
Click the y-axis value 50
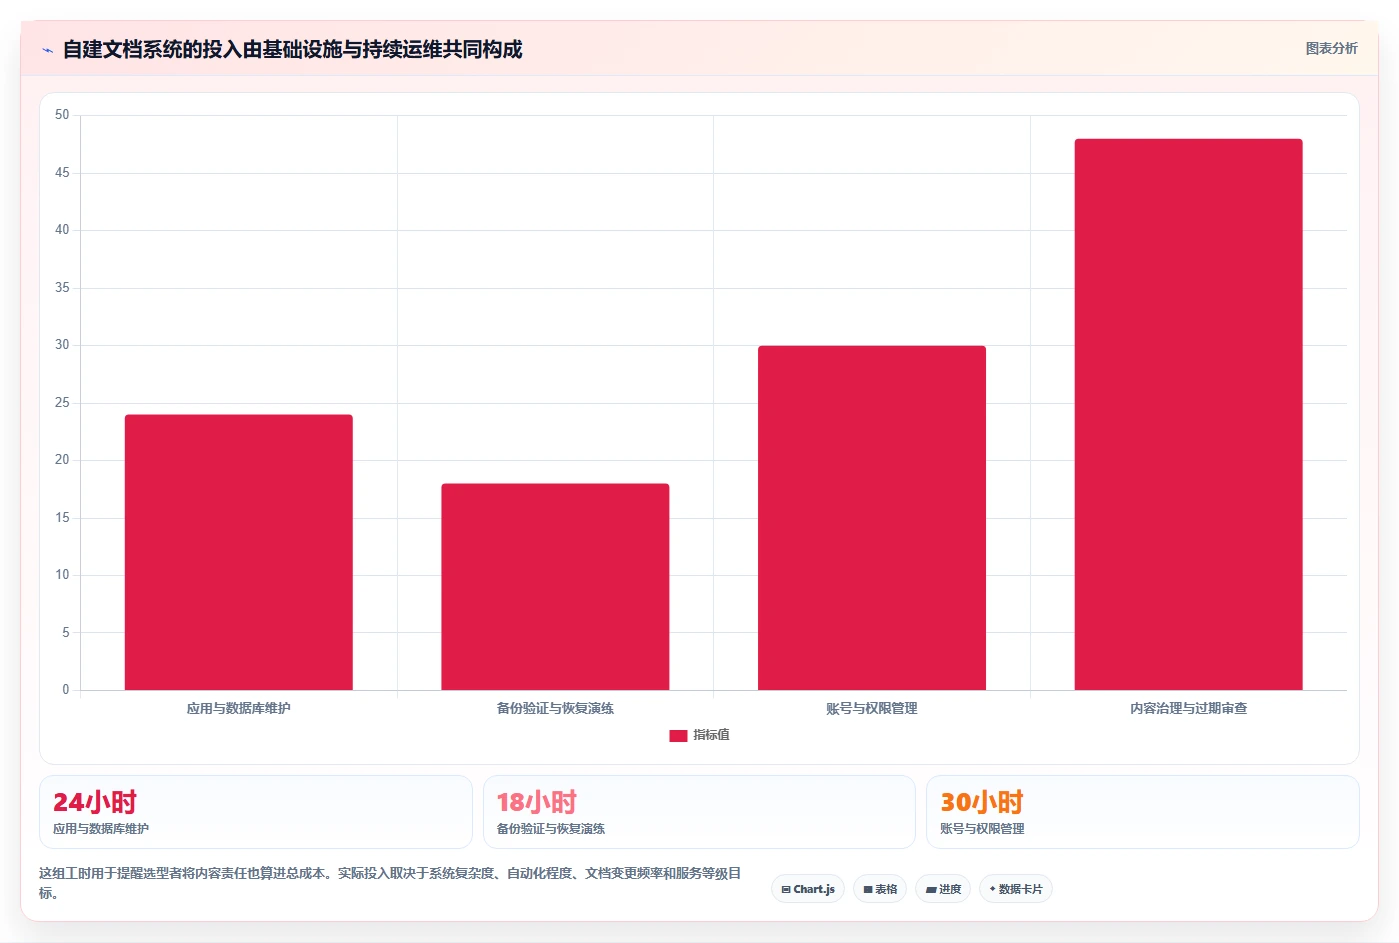point(62,115)
